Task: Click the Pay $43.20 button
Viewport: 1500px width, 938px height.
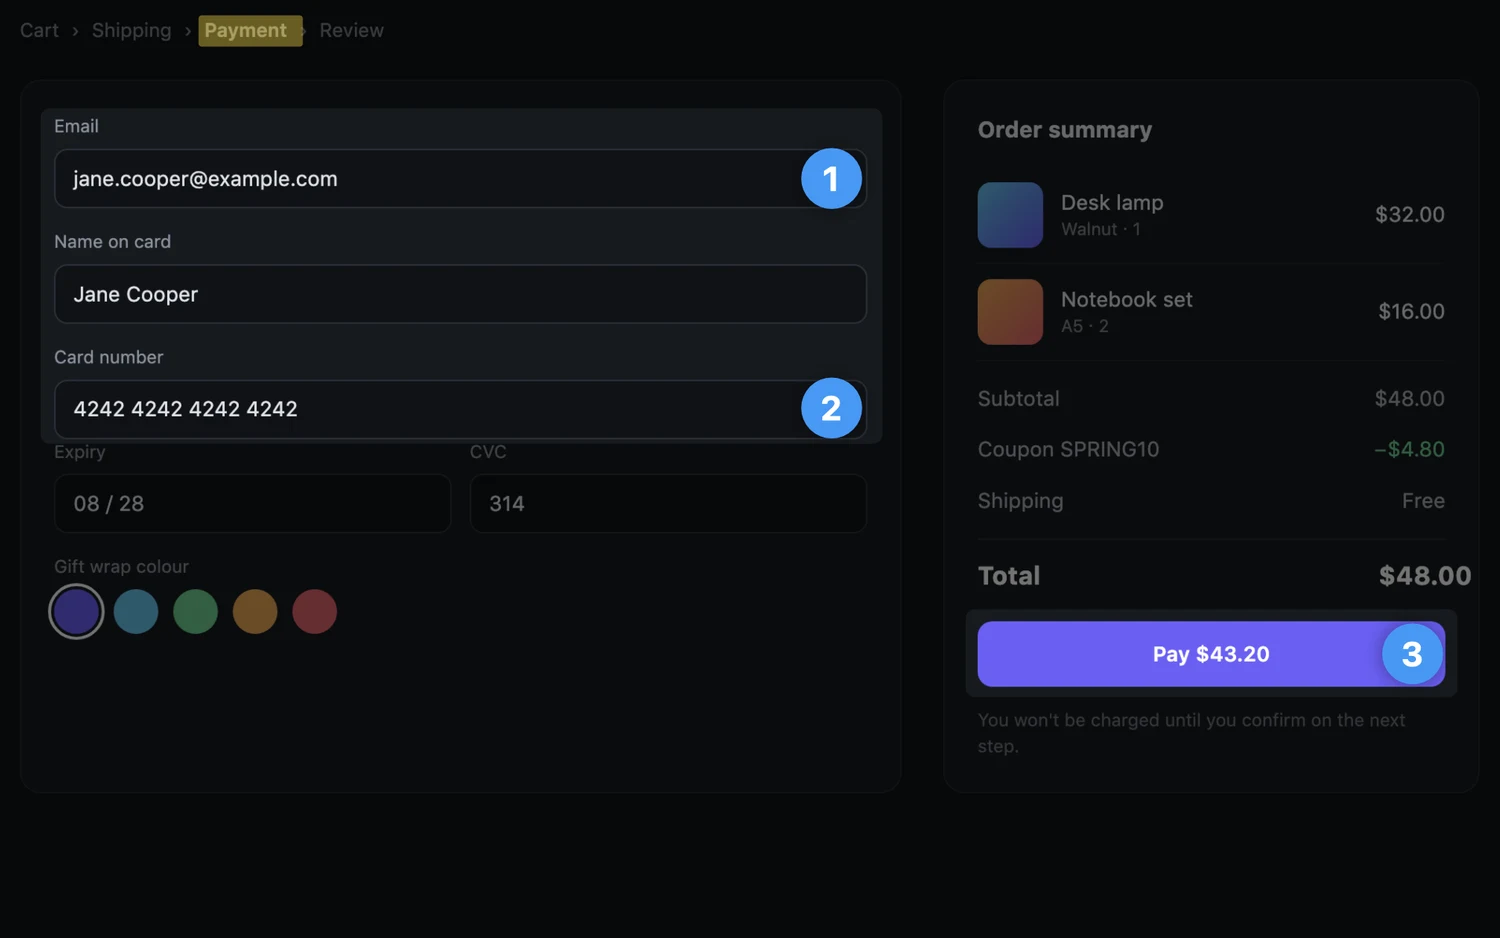Action: 1211,654
